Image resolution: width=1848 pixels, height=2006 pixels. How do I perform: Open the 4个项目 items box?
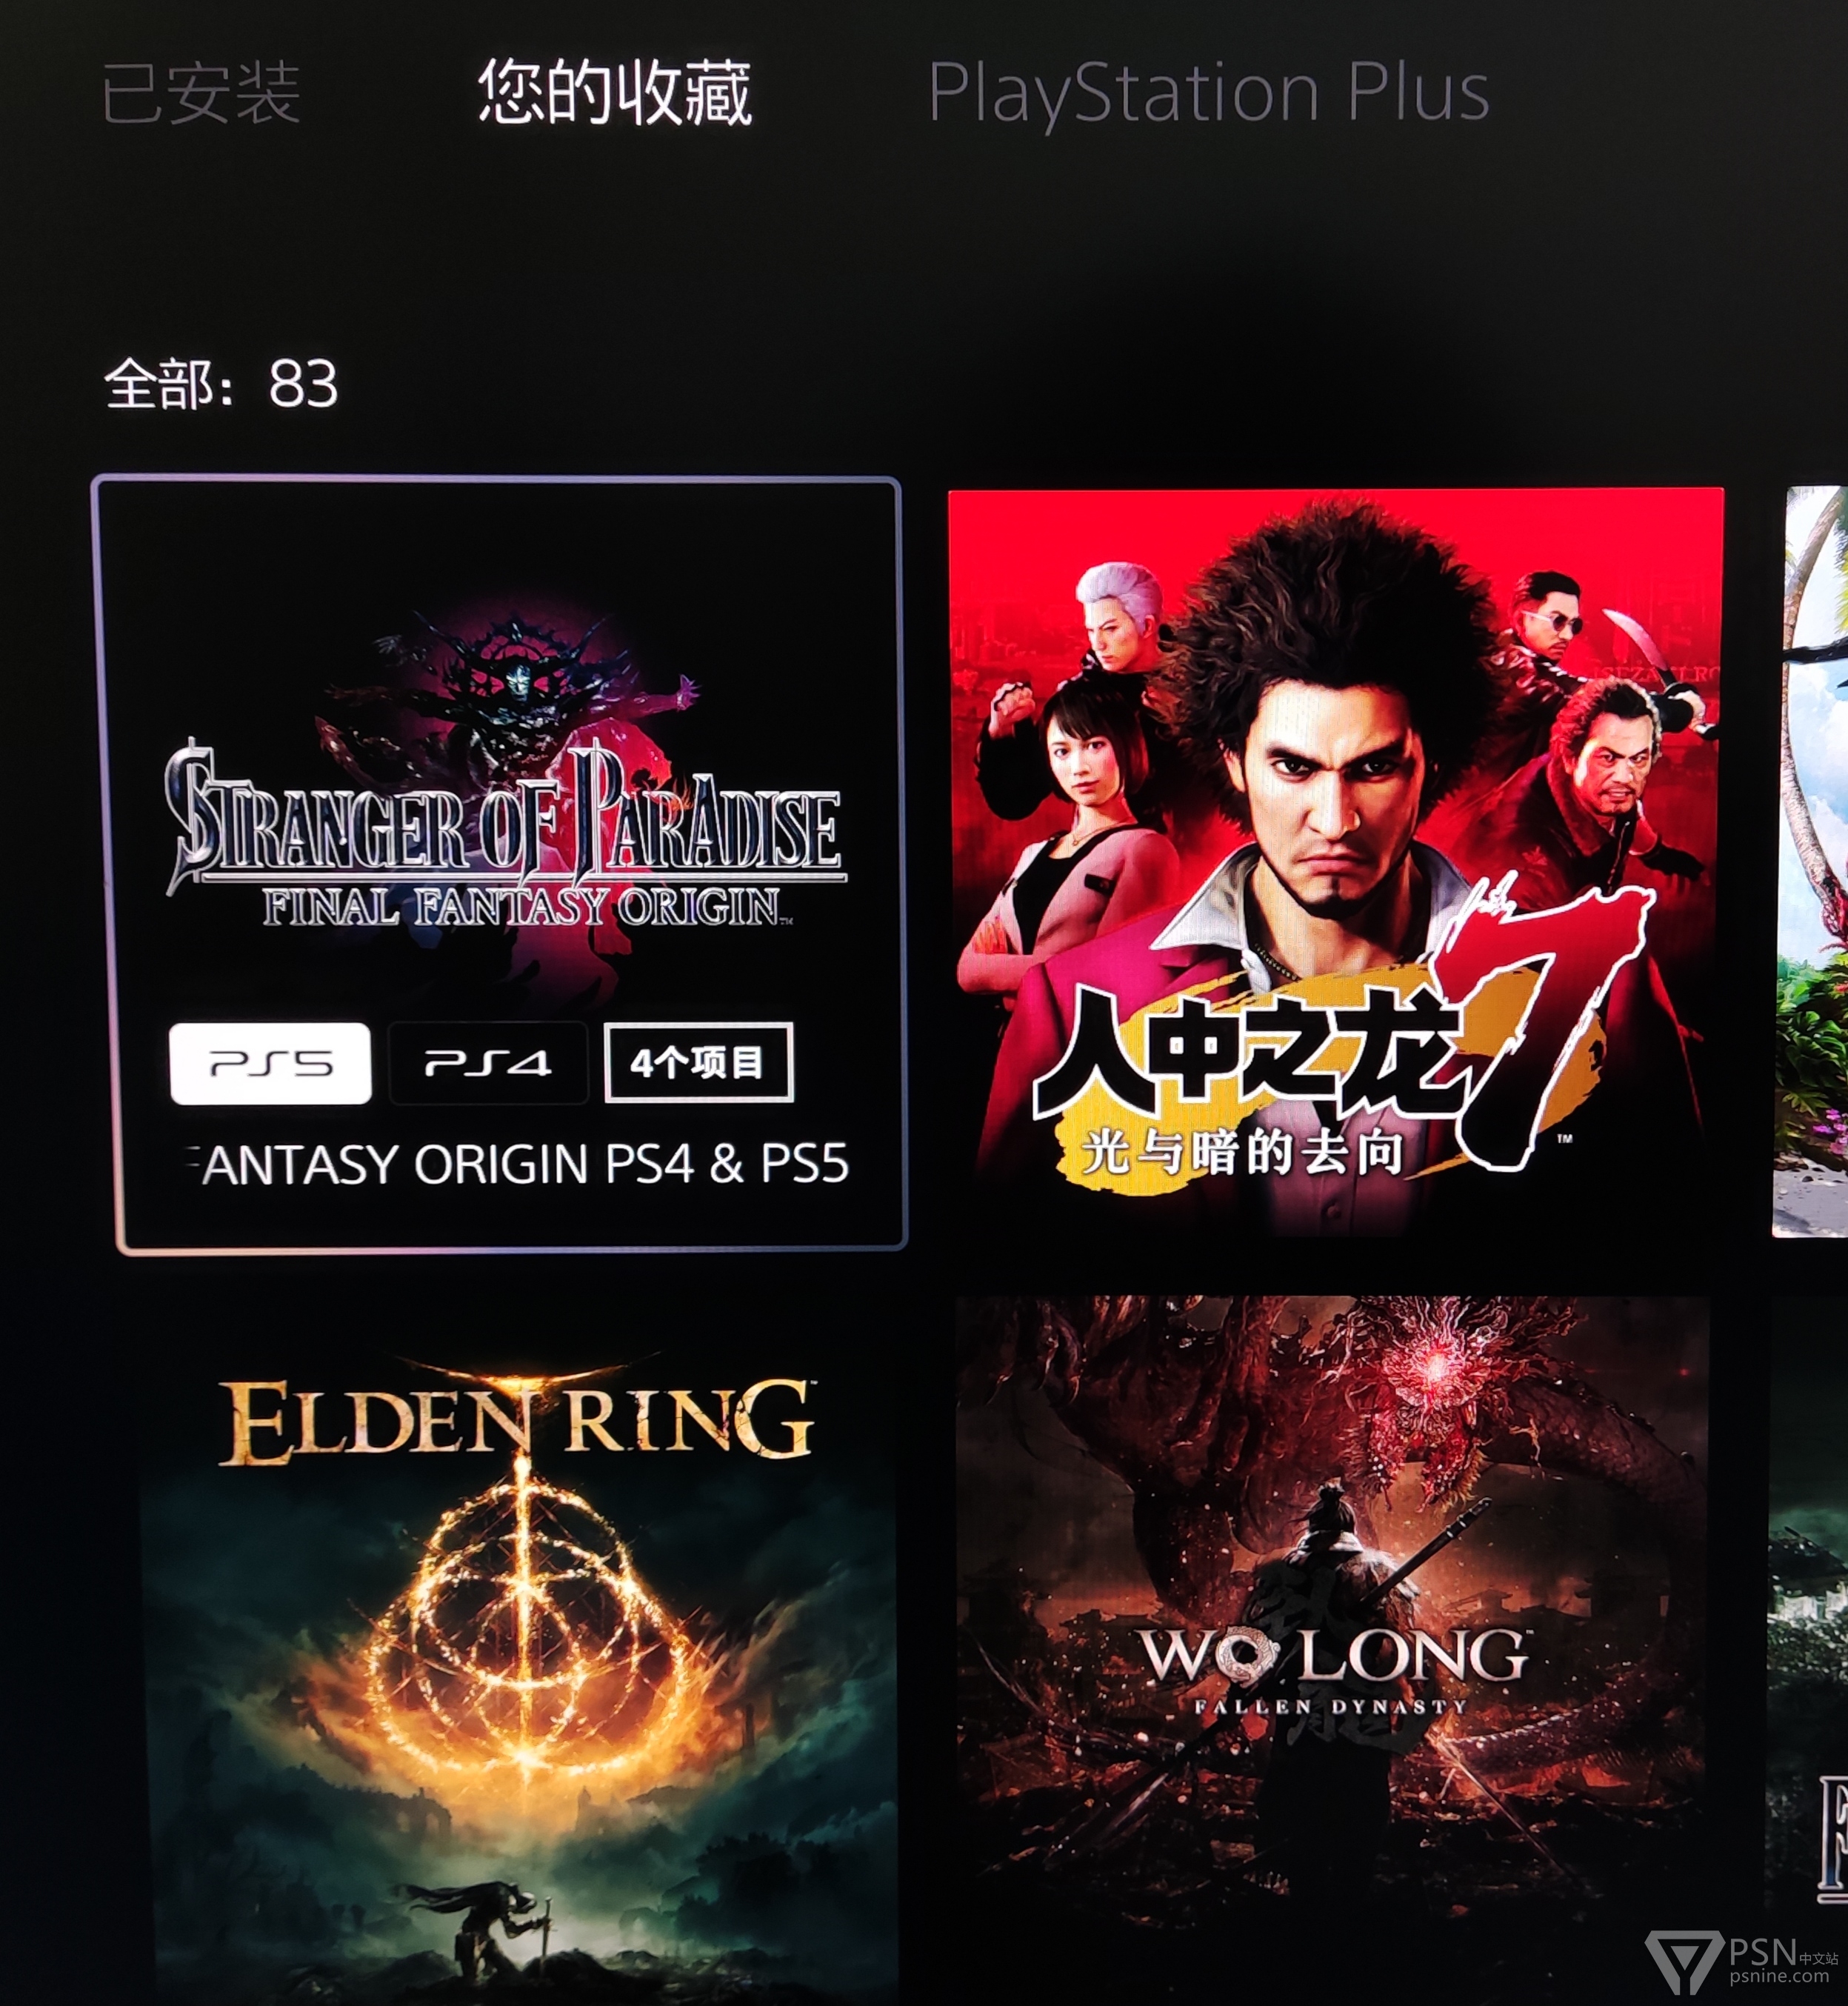(698, 1062)
